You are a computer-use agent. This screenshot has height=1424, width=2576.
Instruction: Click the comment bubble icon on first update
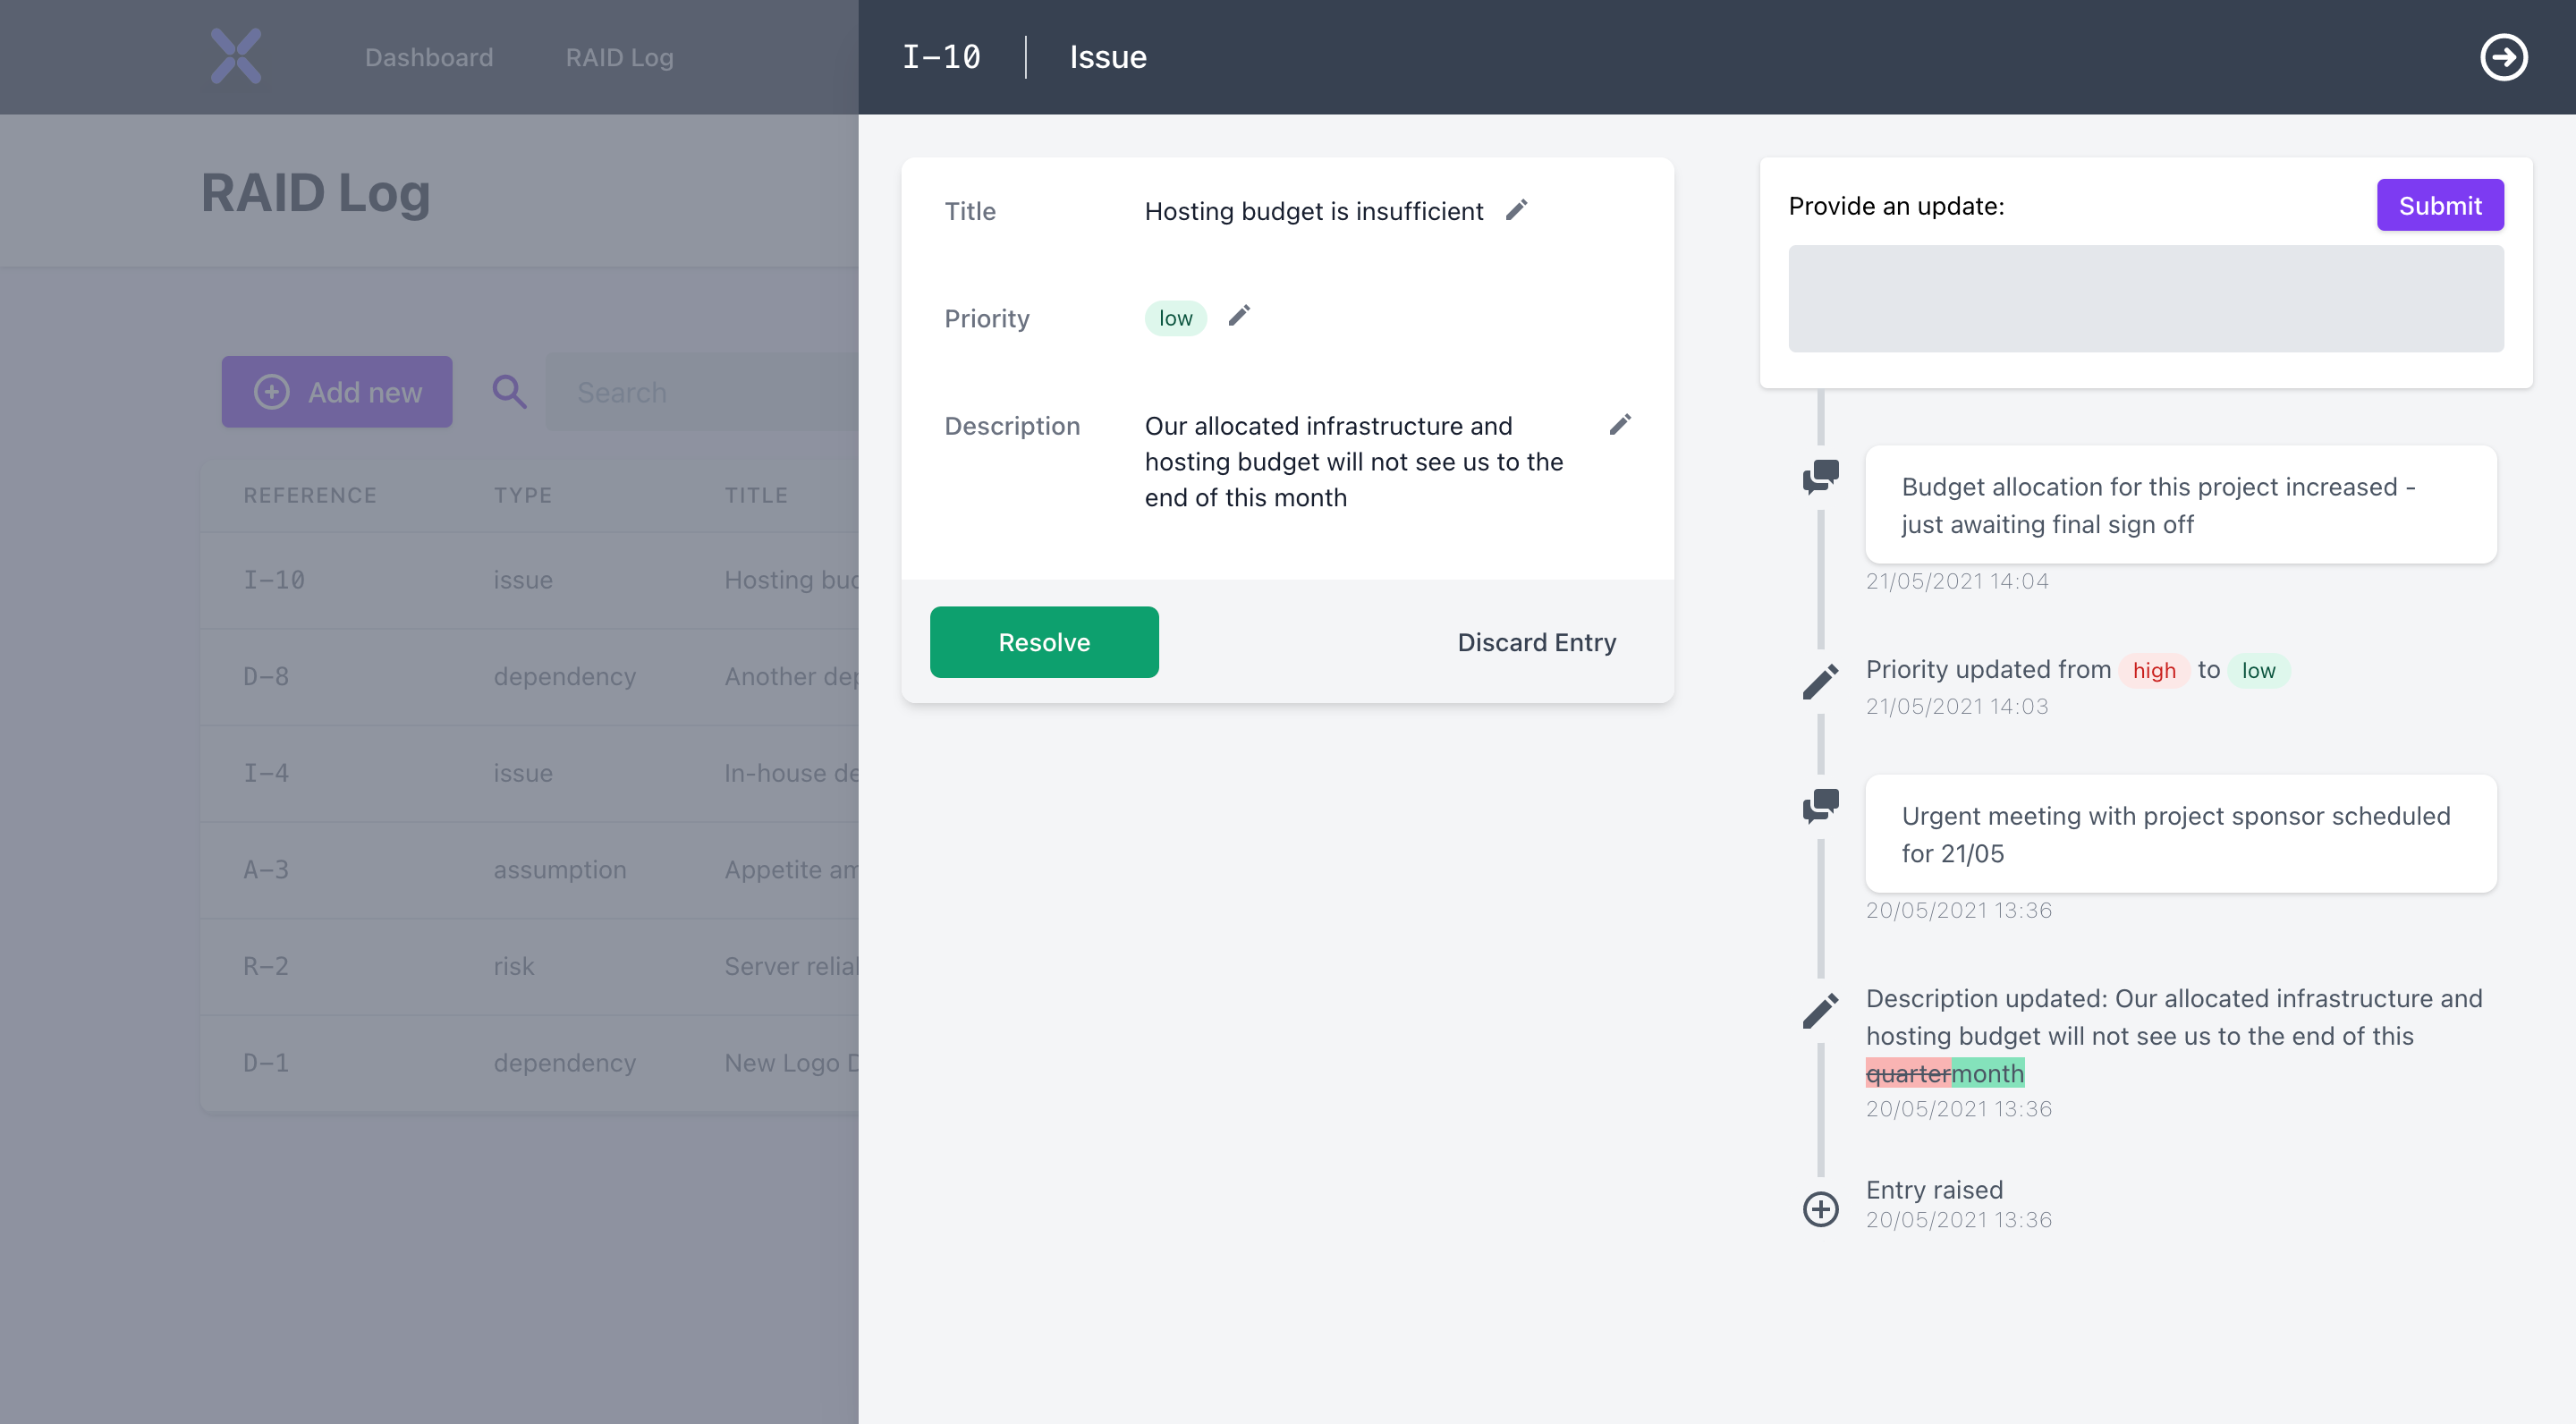1820,475
